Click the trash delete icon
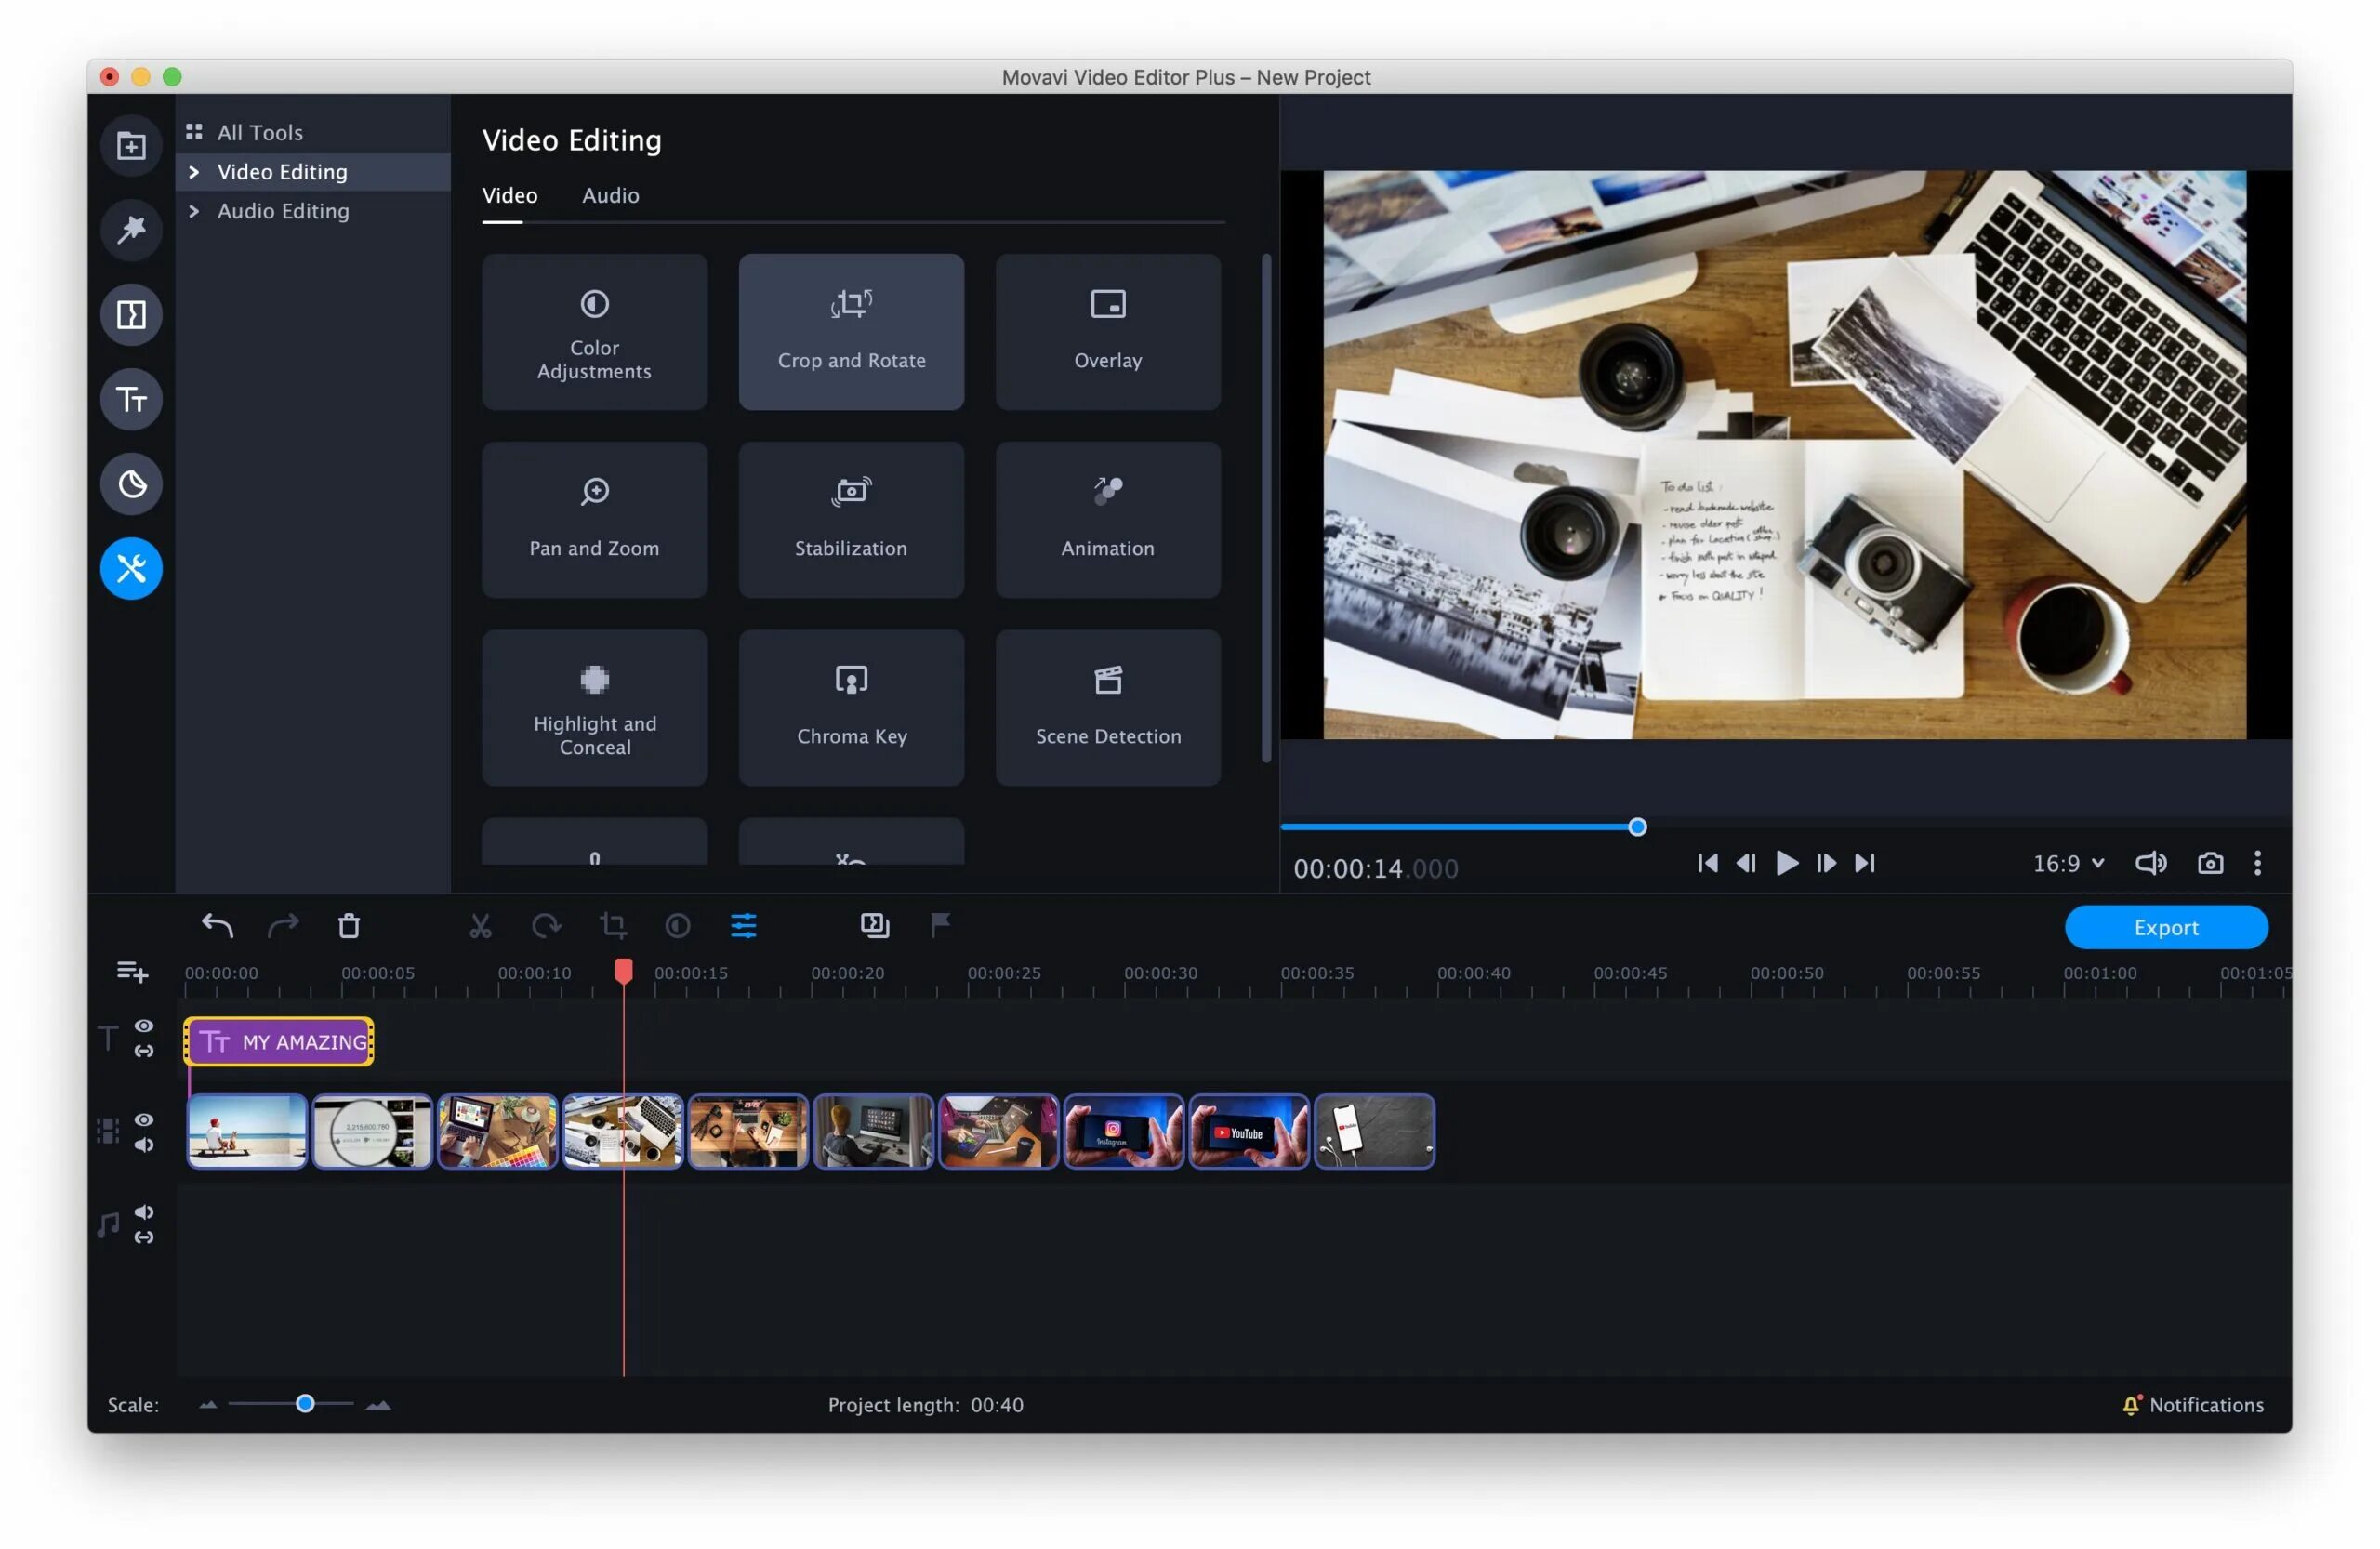2380x1549 pixels. [348, 926]
